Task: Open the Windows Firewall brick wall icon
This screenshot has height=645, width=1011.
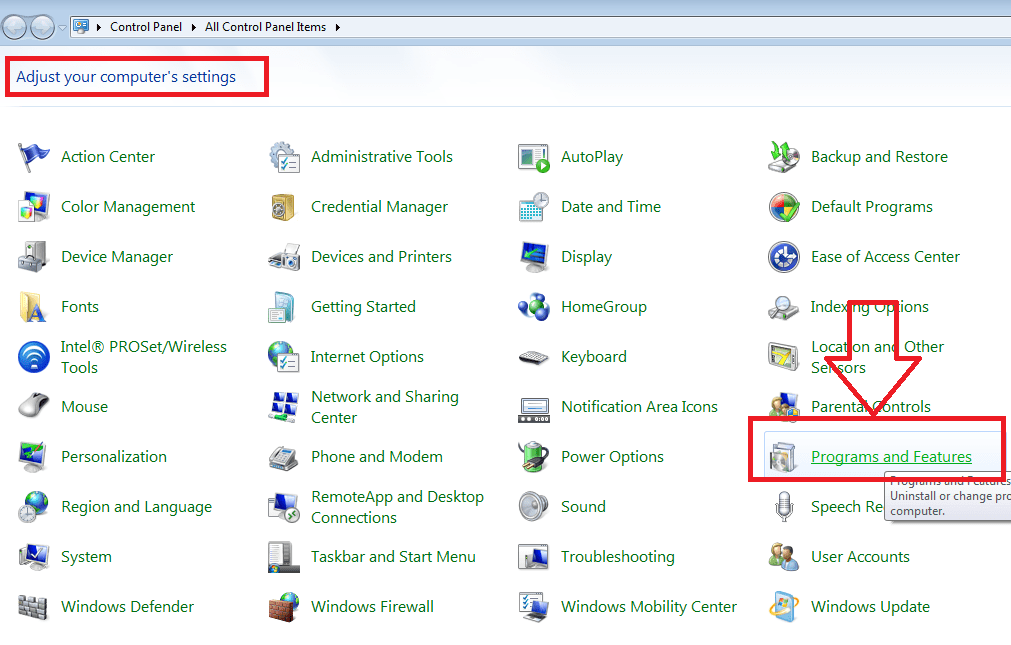Action: pos(284,607)
